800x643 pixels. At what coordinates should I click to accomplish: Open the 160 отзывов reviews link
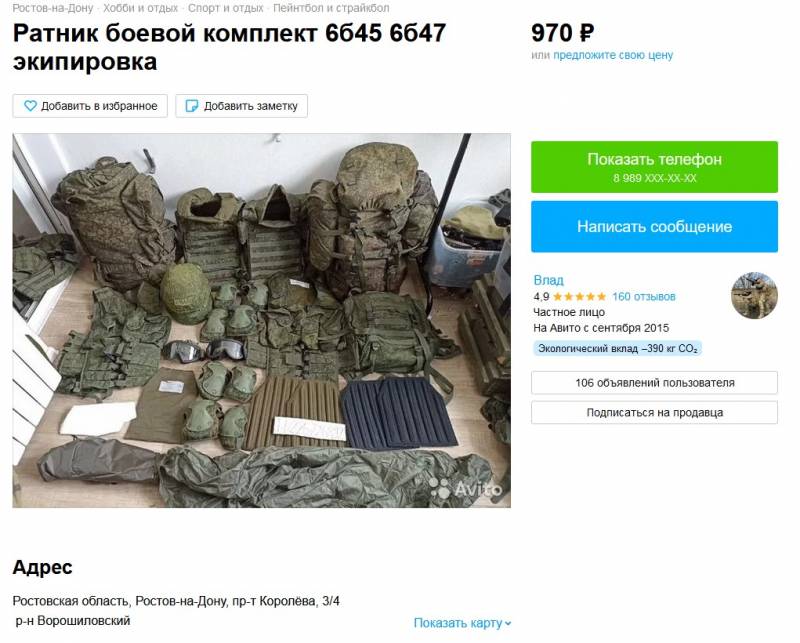[643, 296]
